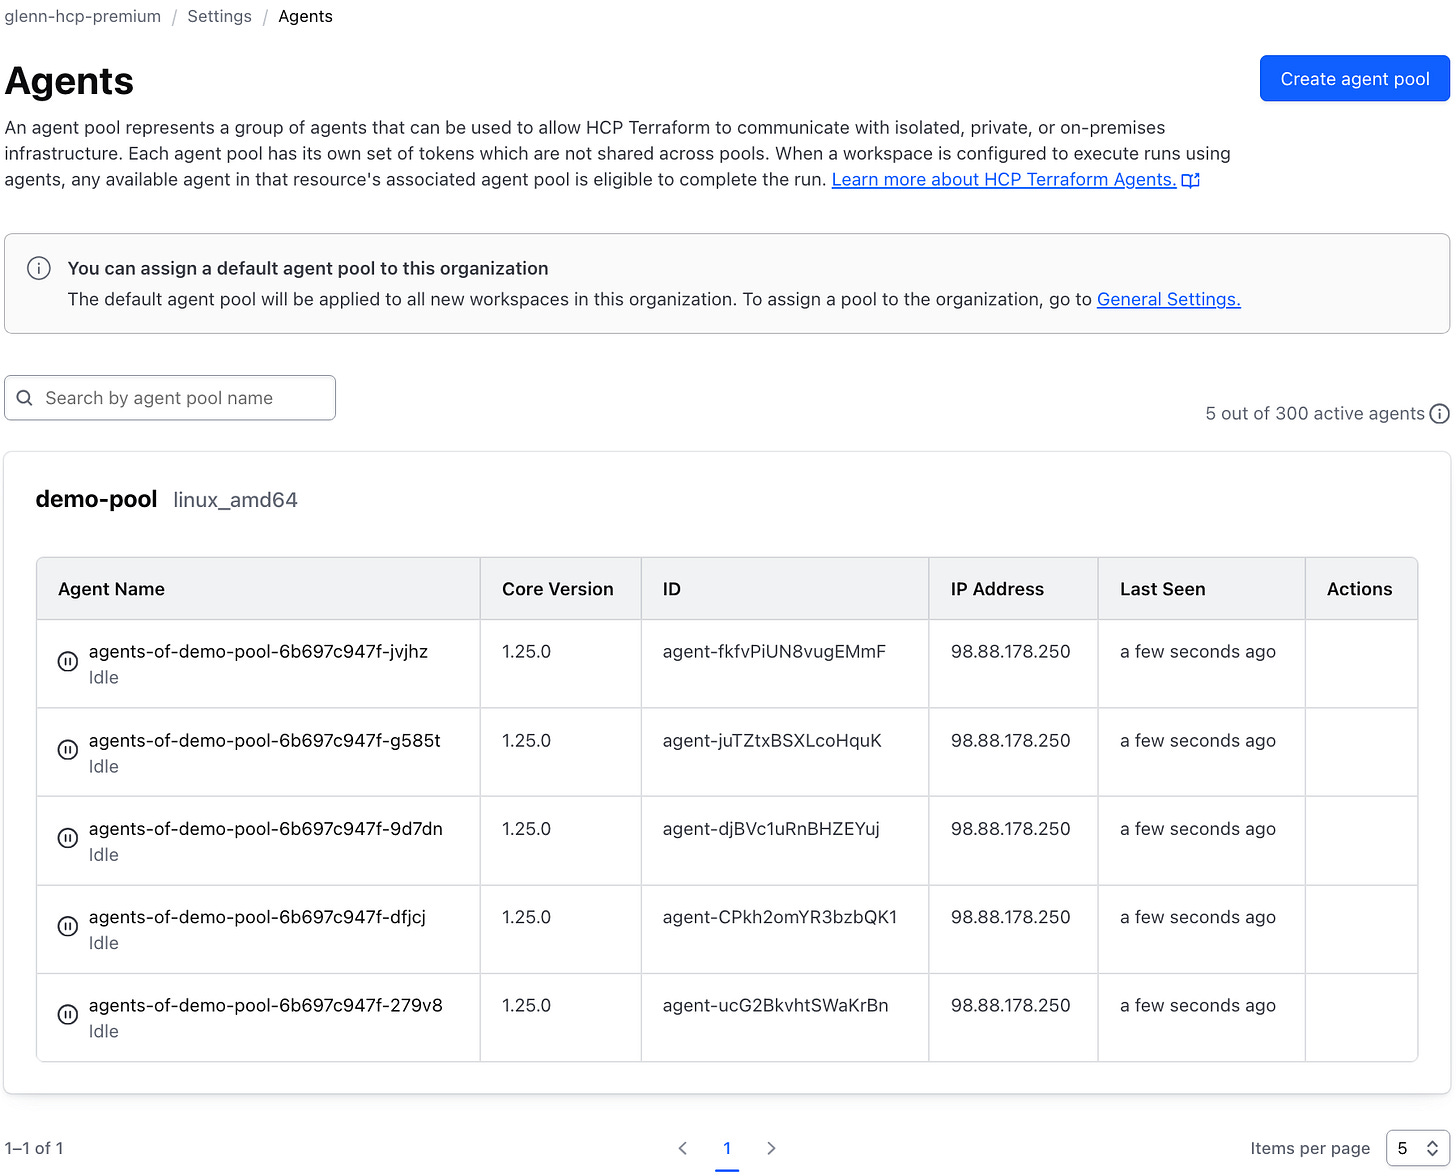Click banner heading about default agent pool

[x=308, y=268]
